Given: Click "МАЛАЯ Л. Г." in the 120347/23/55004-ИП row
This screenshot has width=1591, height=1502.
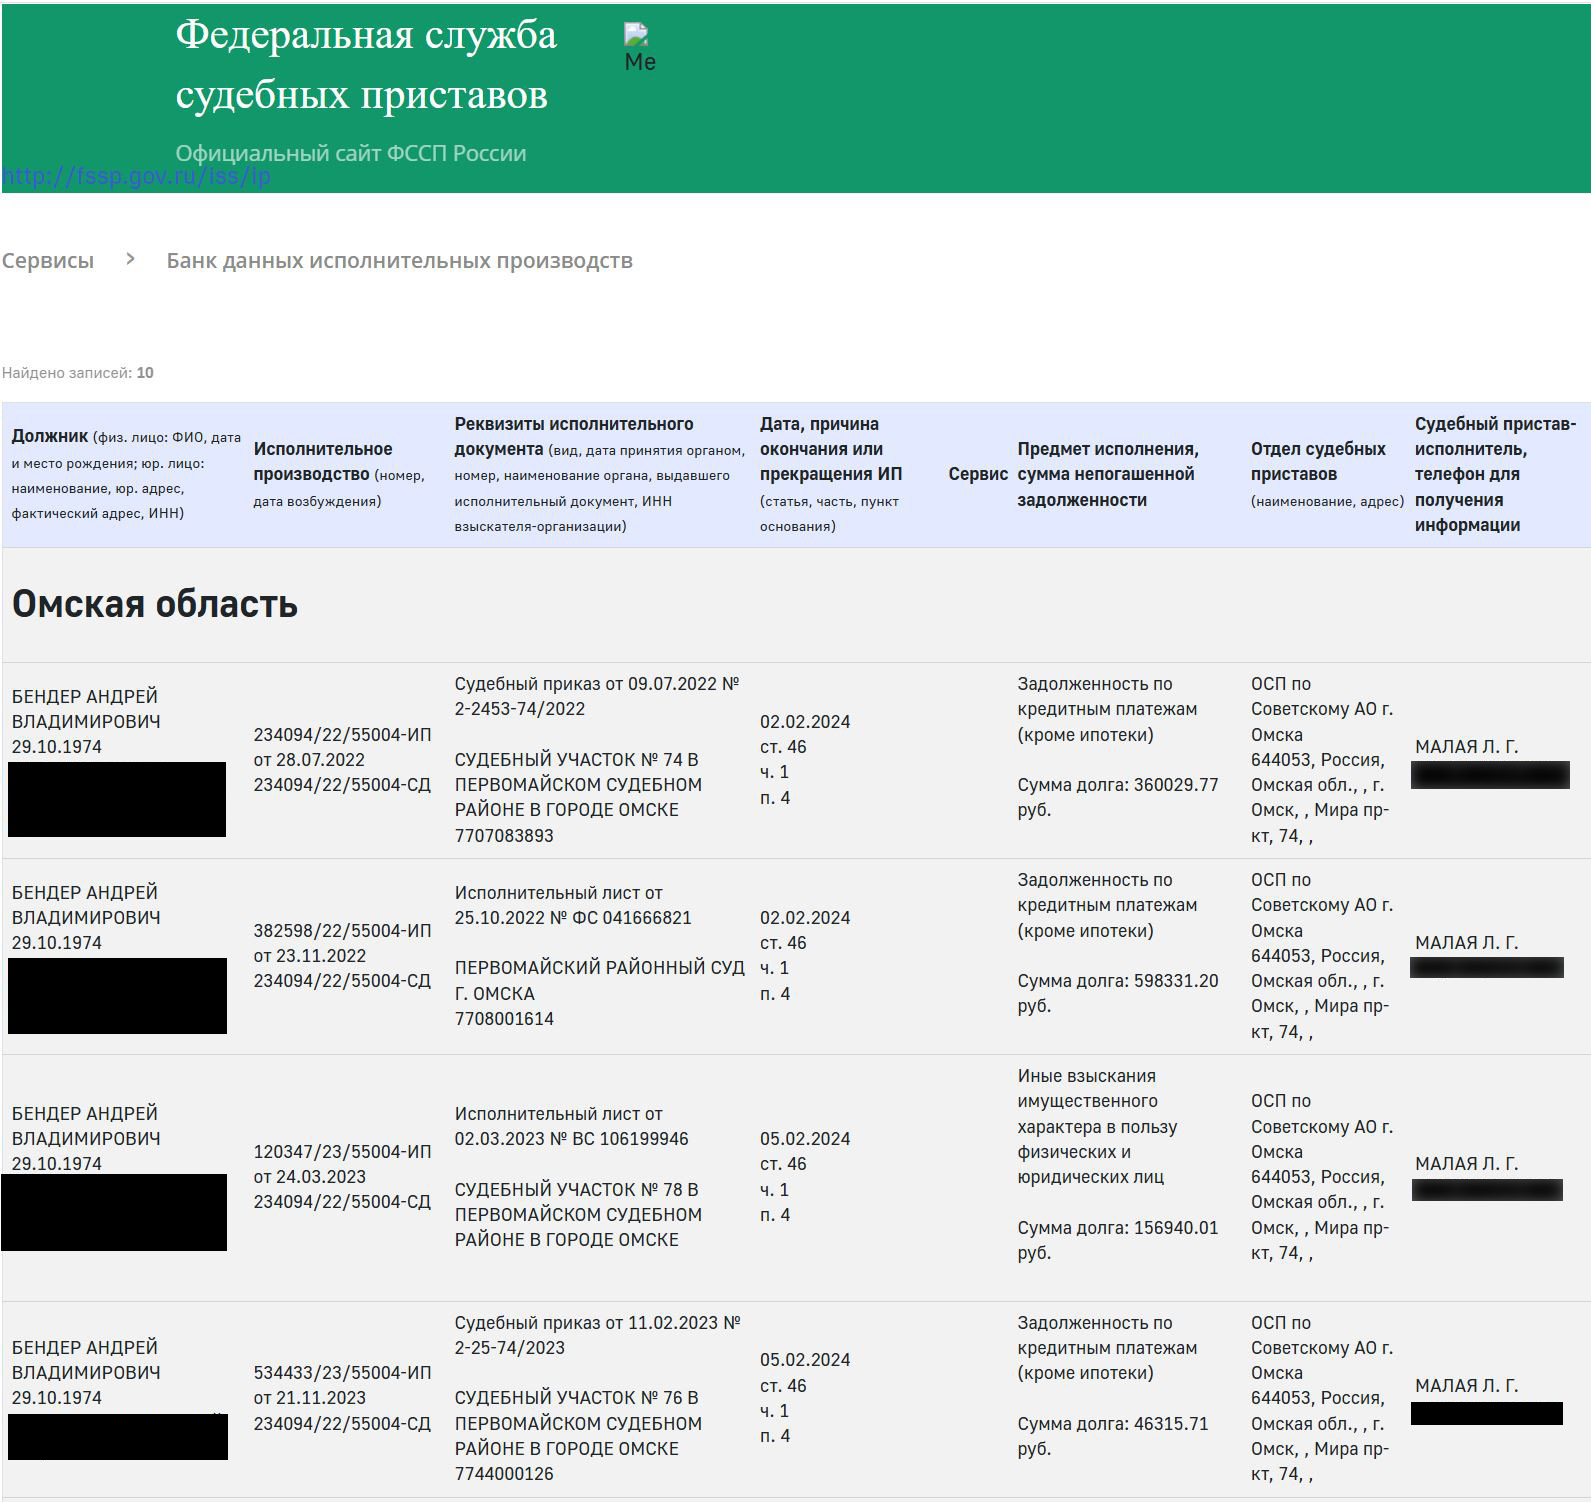Looking at the screenshot, I should click(1467, 1164).
